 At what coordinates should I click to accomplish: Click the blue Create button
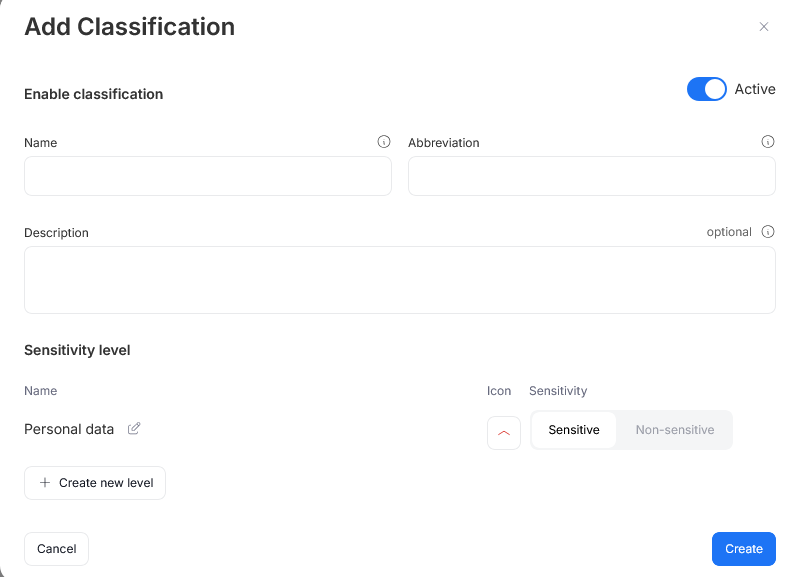[x=743, y=549]
